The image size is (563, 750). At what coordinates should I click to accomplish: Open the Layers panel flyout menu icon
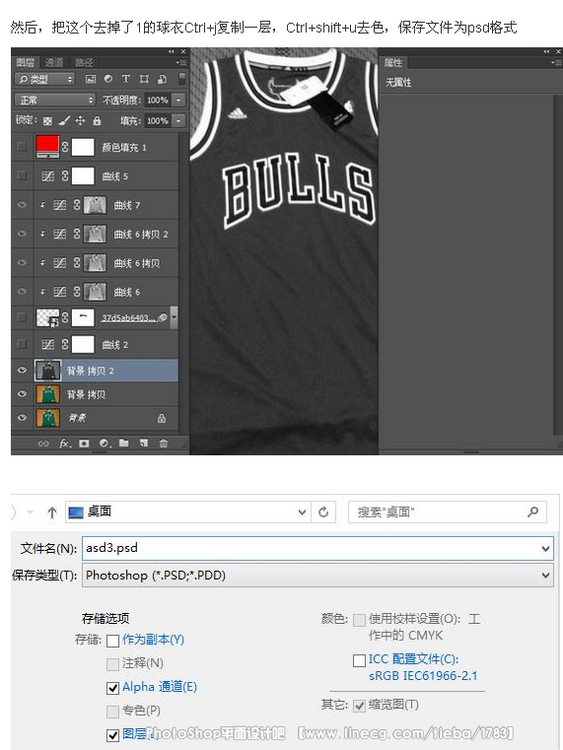[x=180, y=63]
